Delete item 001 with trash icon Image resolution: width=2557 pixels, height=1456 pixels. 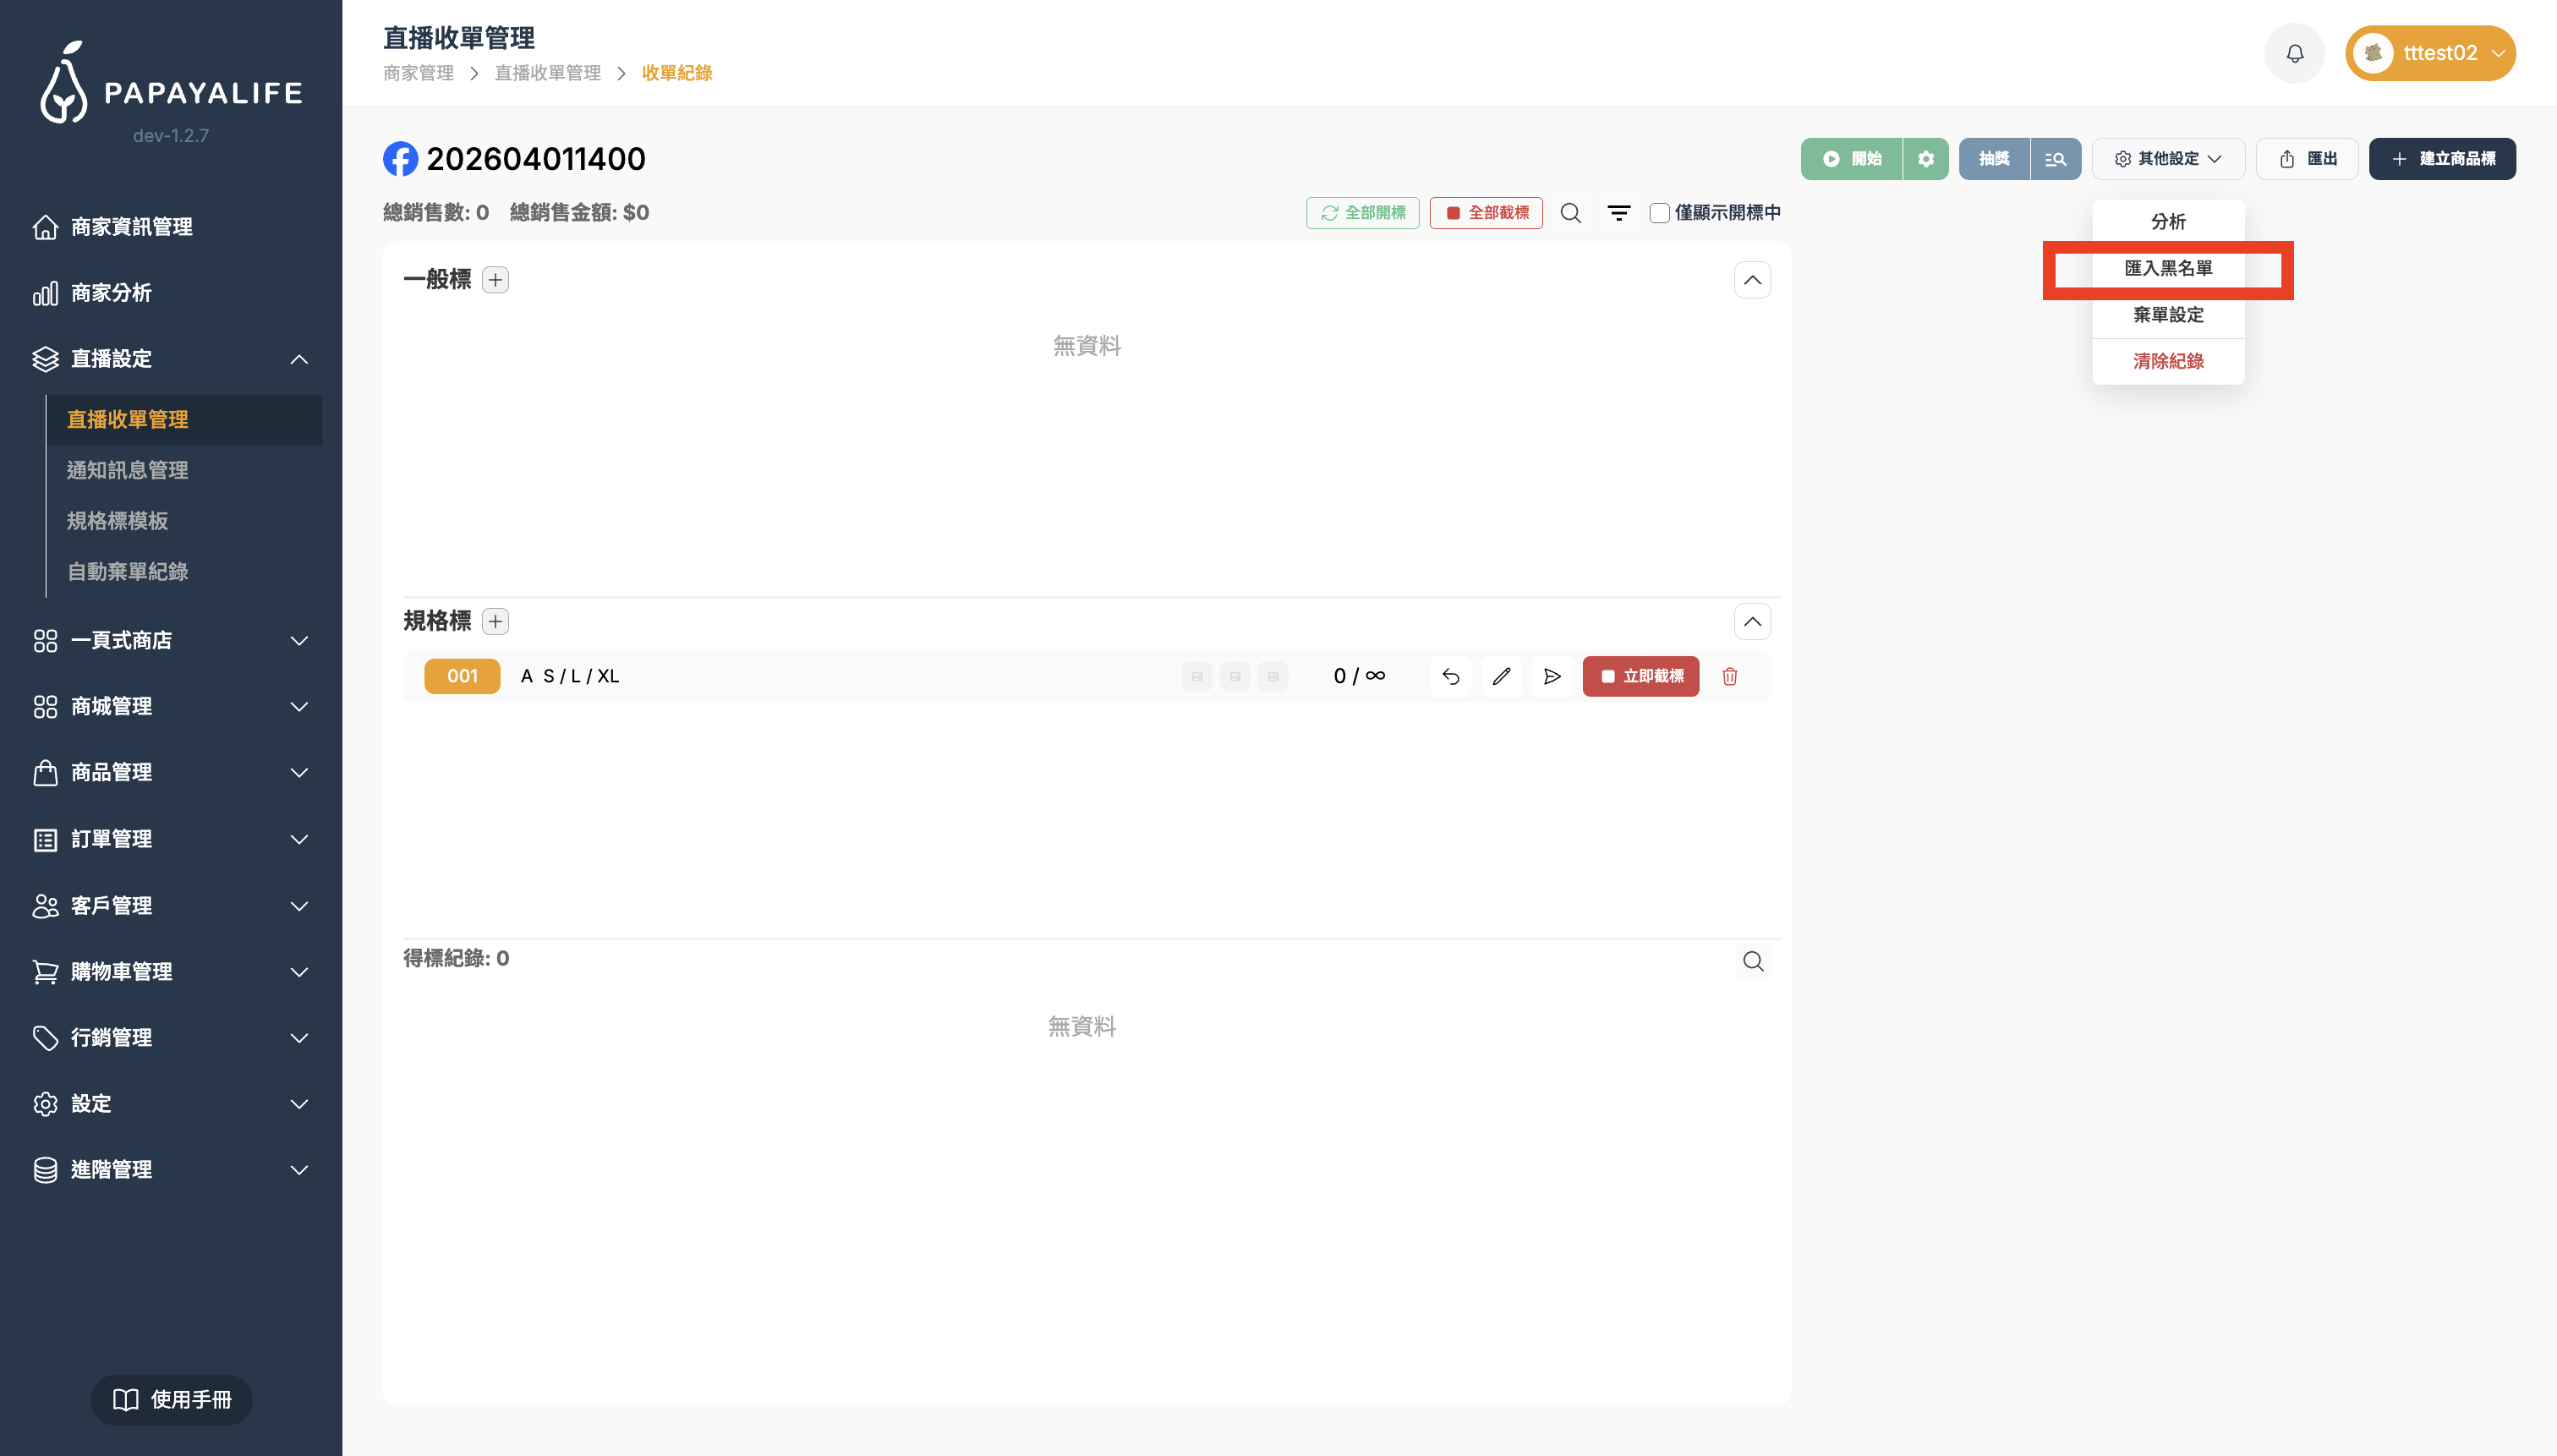(x=1729, y=677)
